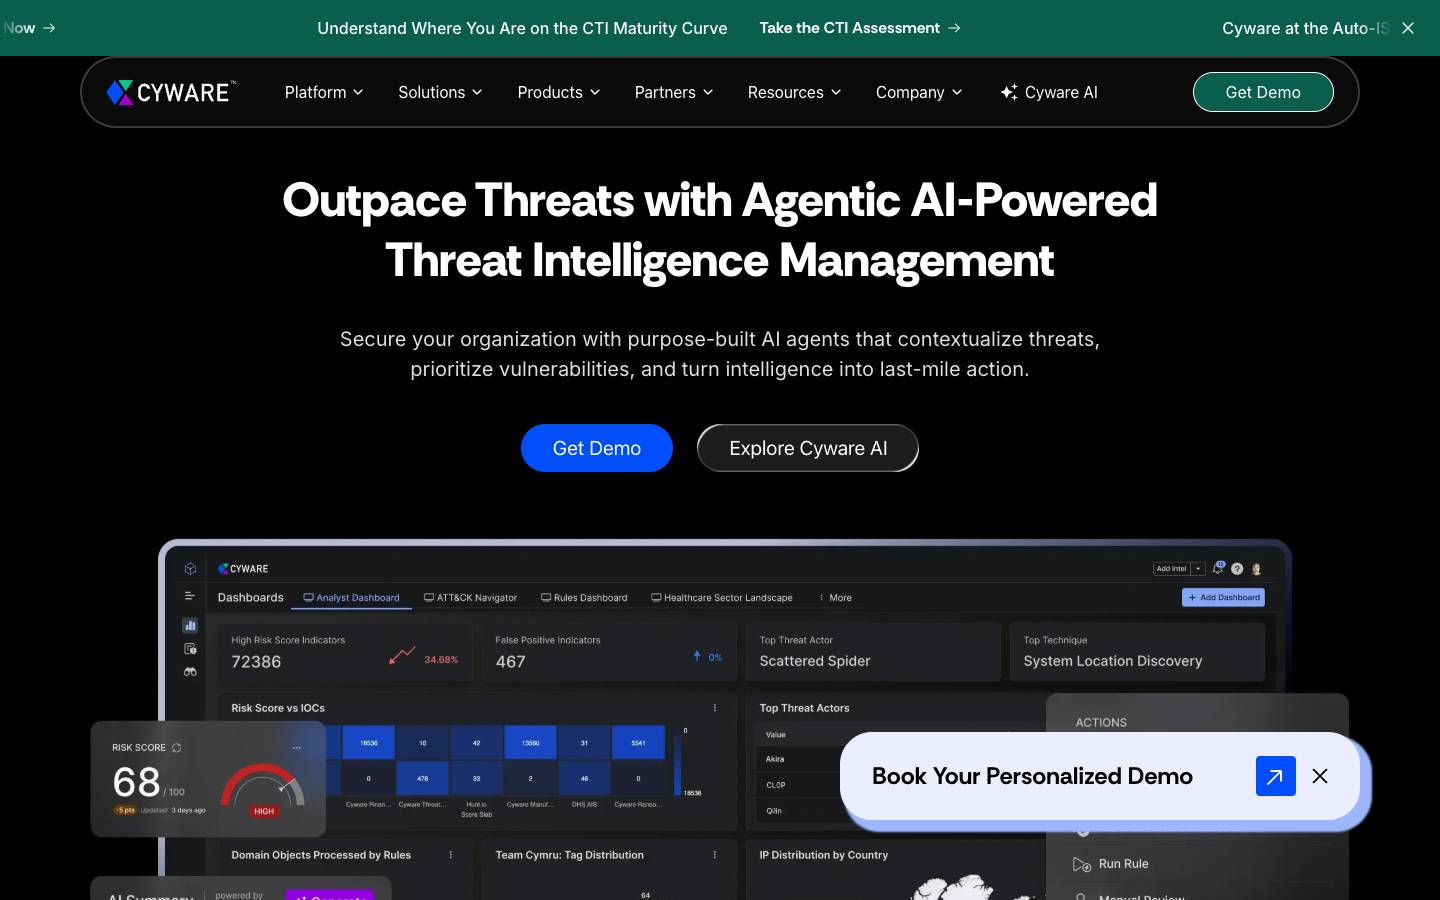Expand the More dashboards menu

pyautogui.click(x=836, y=598)
